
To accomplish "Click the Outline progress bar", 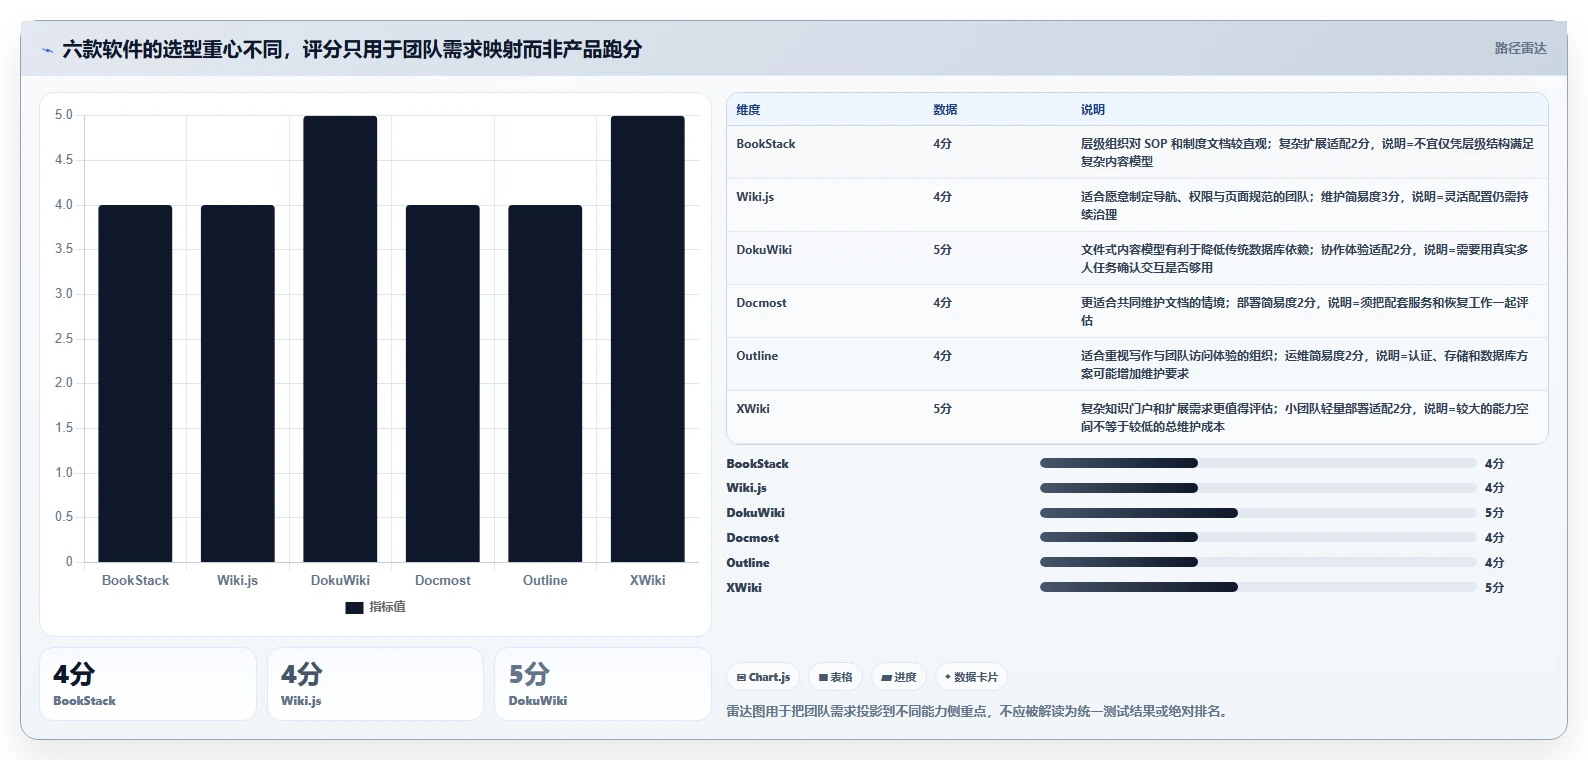I will tap(1258, 562).
